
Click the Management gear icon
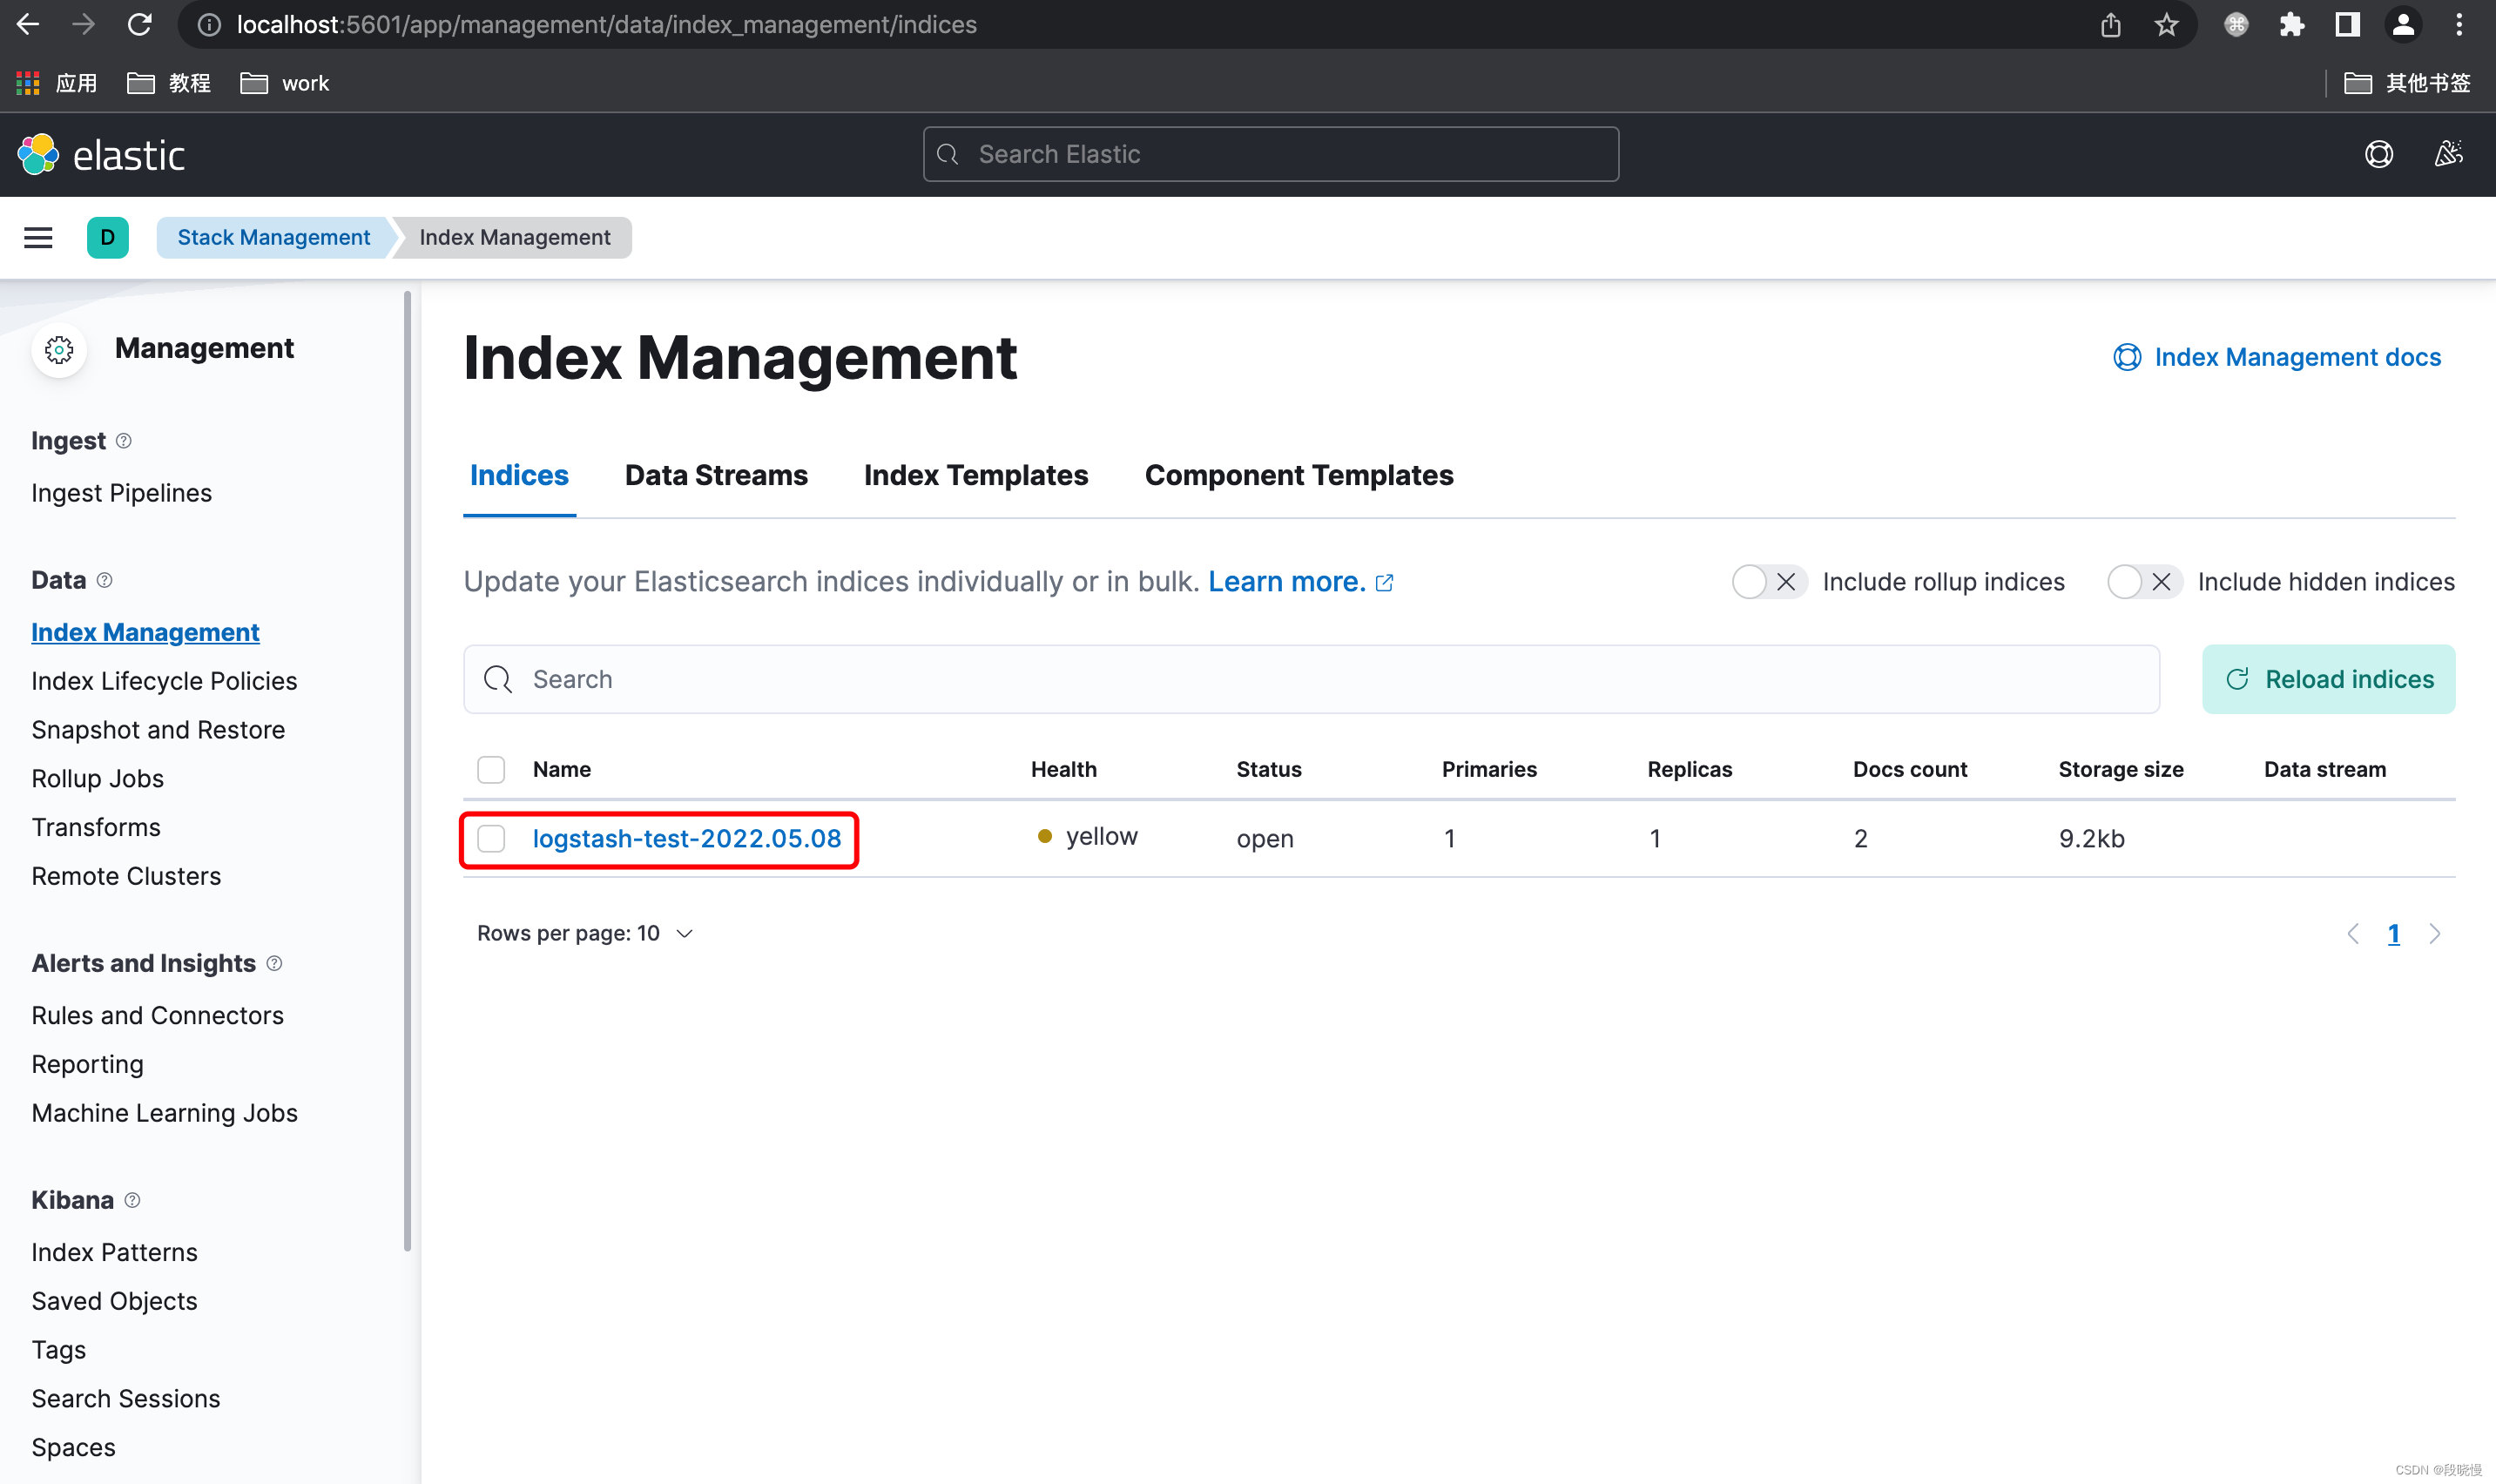coord(59,349)
